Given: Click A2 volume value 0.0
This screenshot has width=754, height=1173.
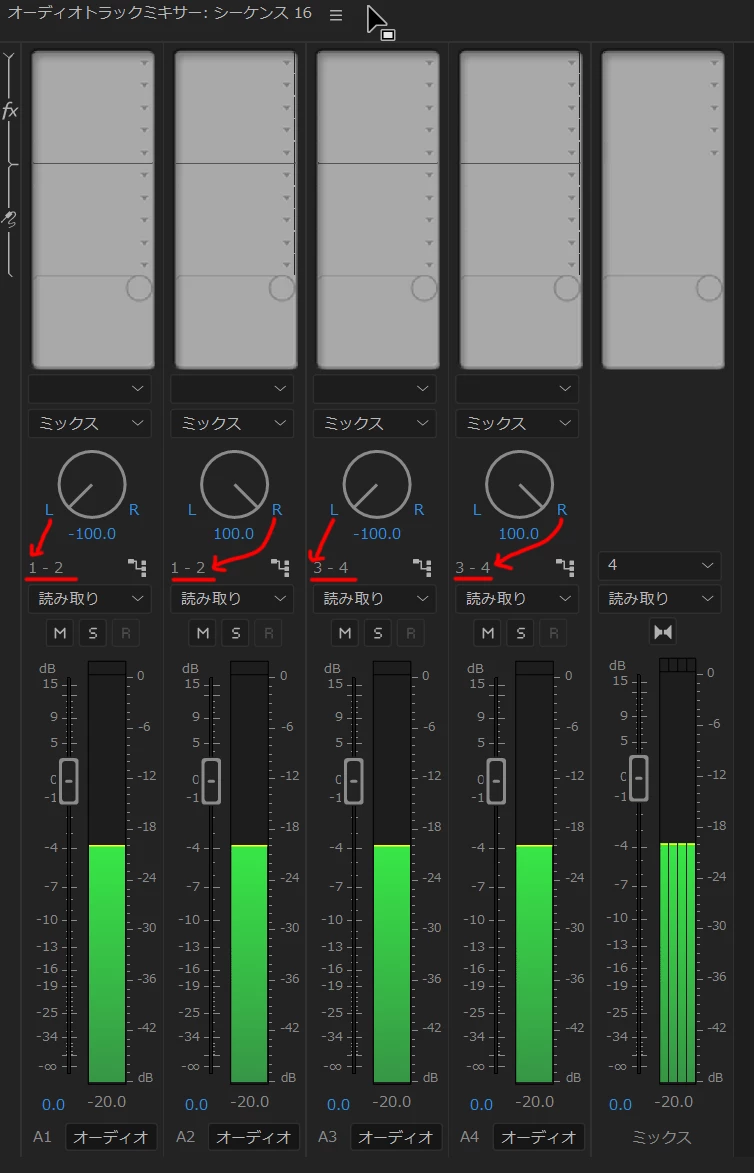Looking at the screenshot, I should (197, 1104).
